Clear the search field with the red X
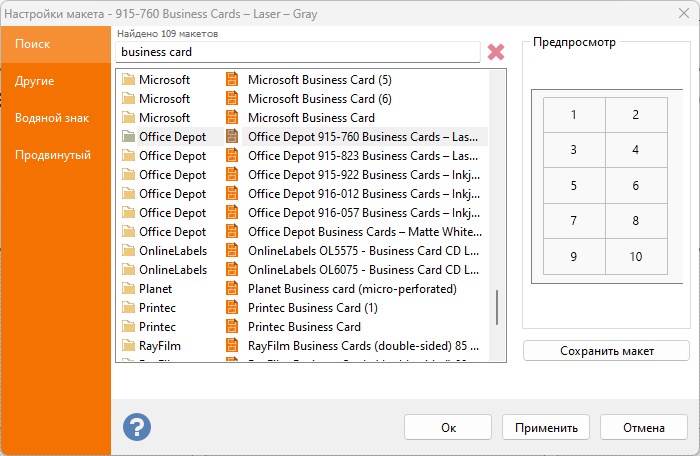This screenshot has width=700, height=456. coord(496,52)
